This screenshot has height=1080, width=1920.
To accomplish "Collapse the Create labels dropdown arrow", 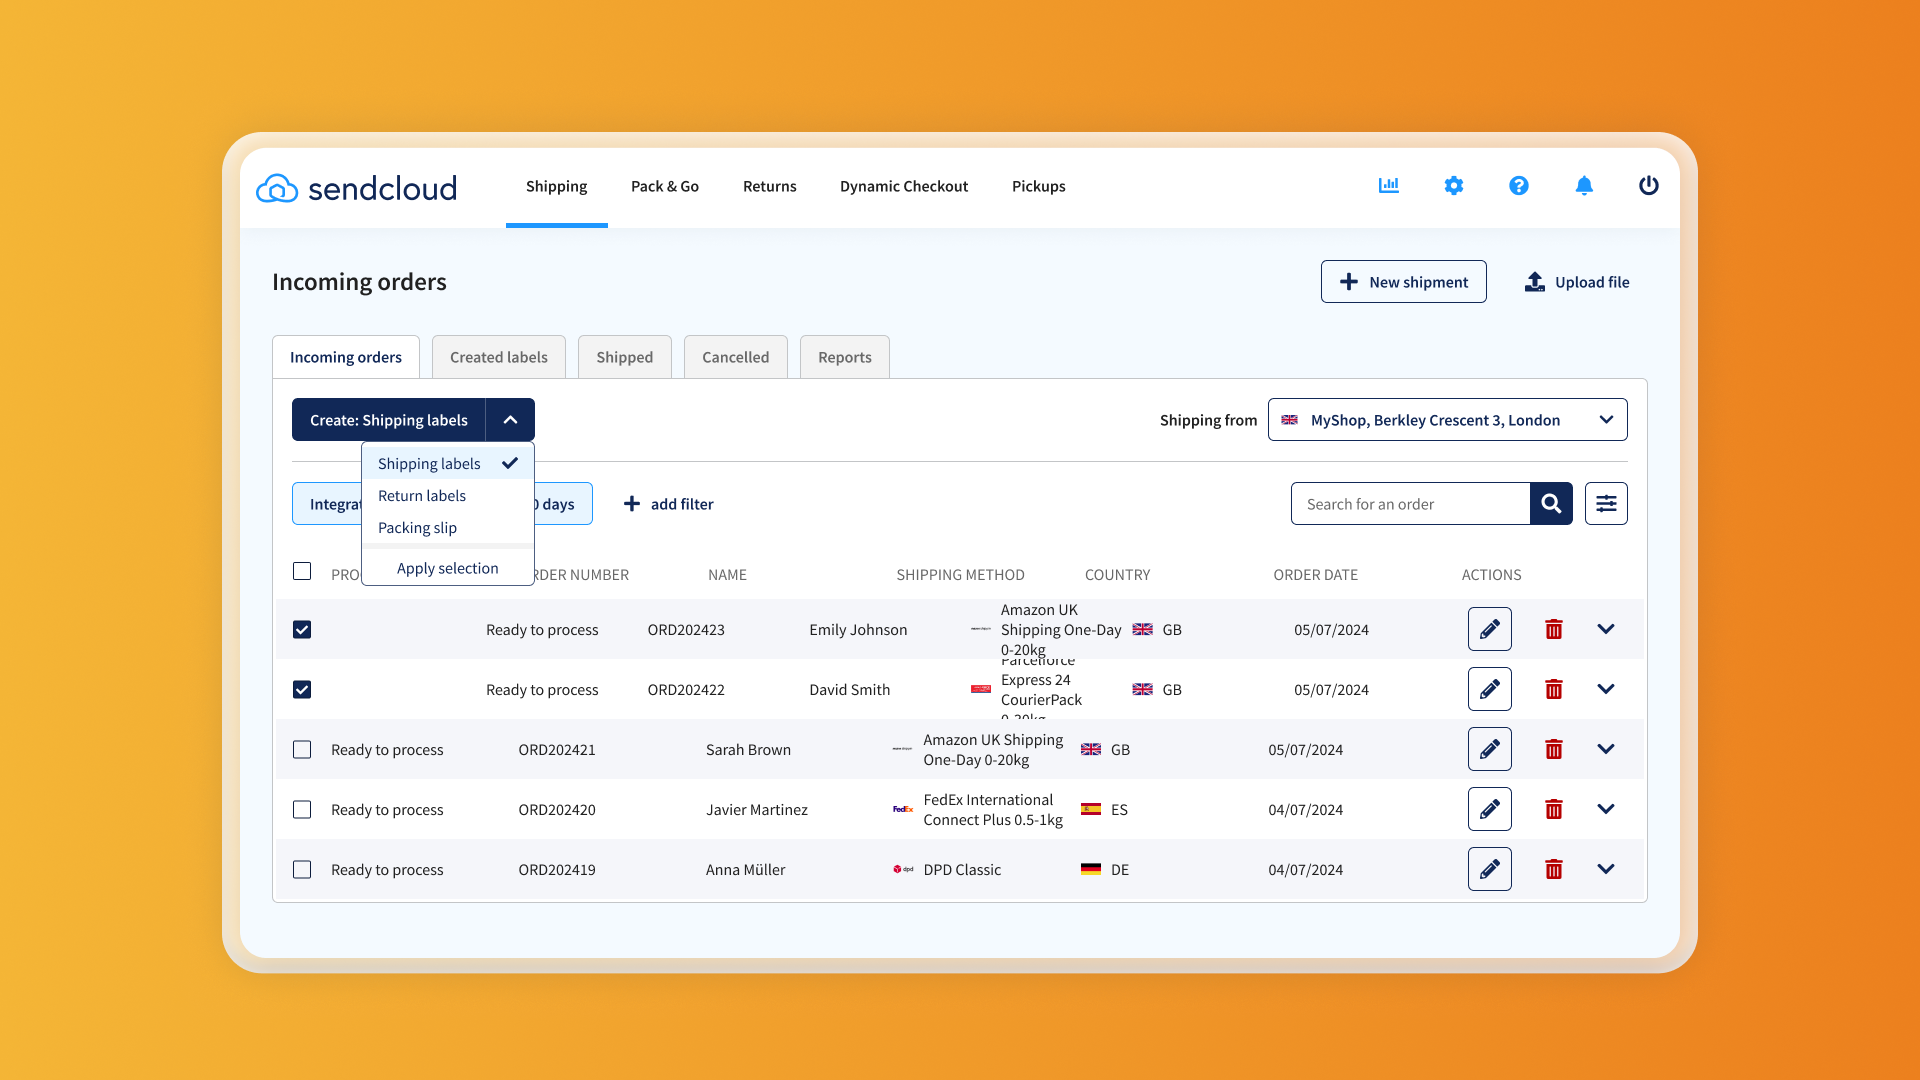I will tap(510, 420).
